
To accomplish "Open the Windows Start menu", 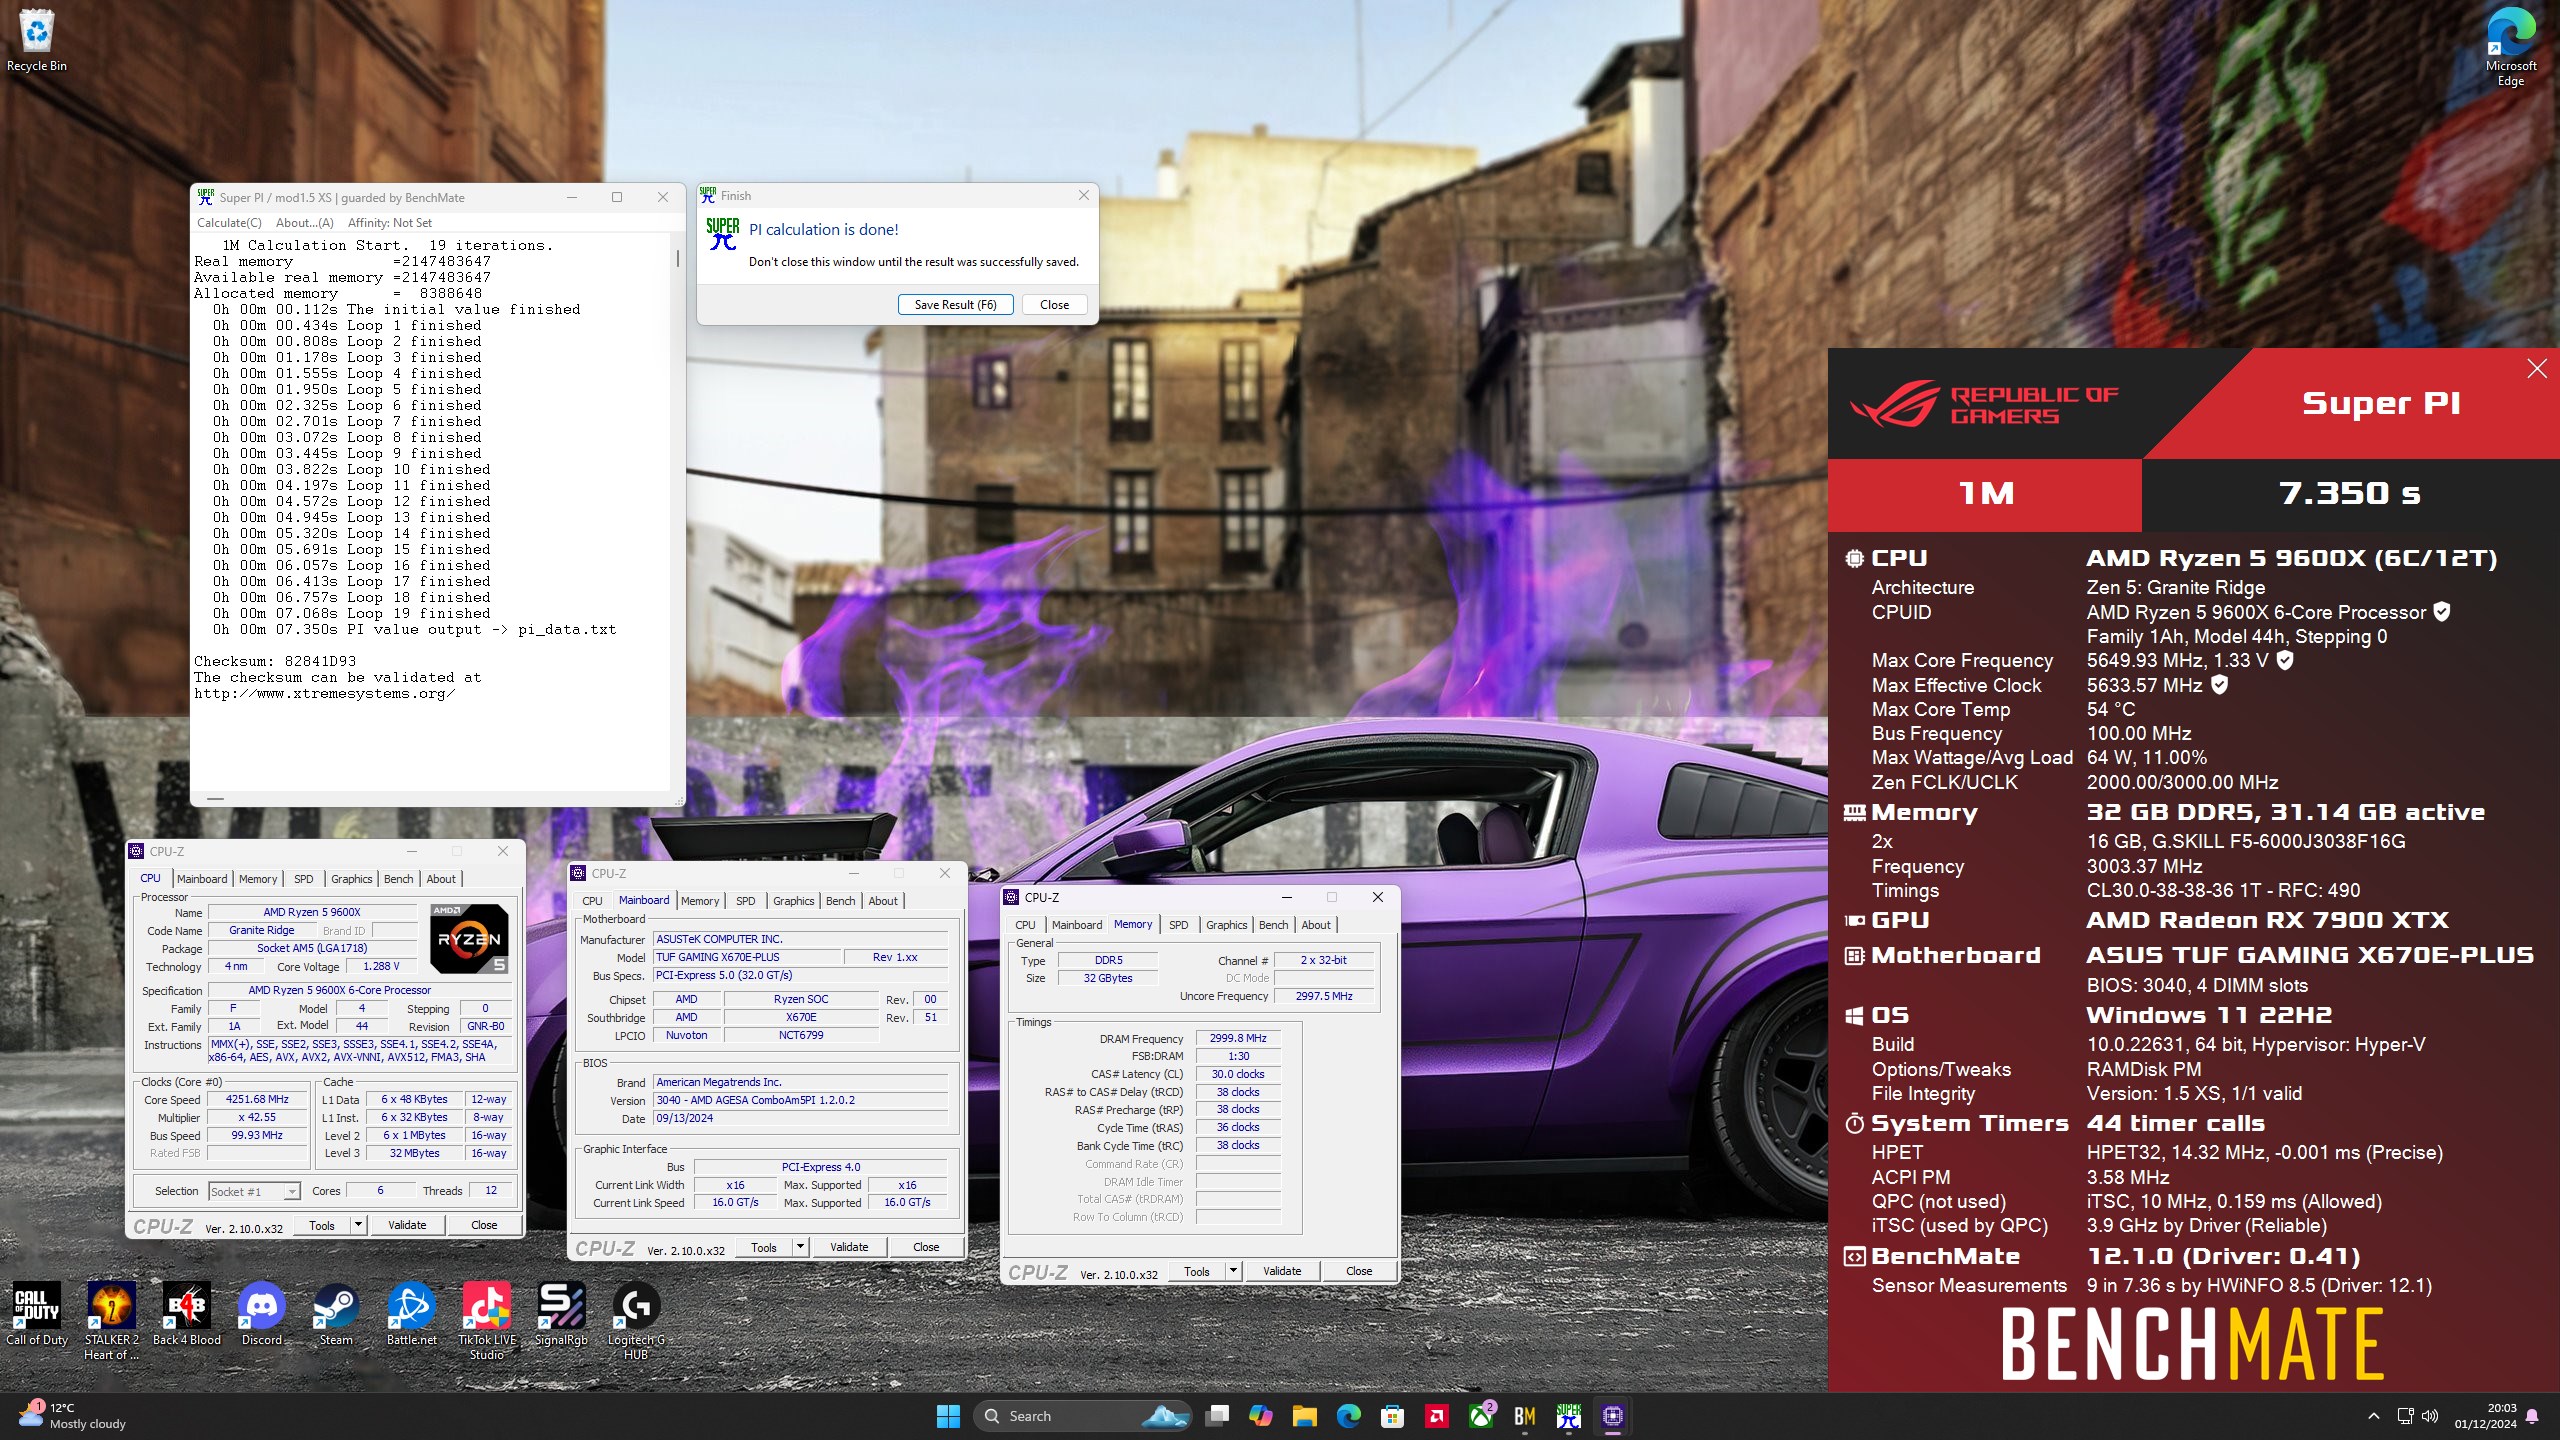I will [948, 1416].
